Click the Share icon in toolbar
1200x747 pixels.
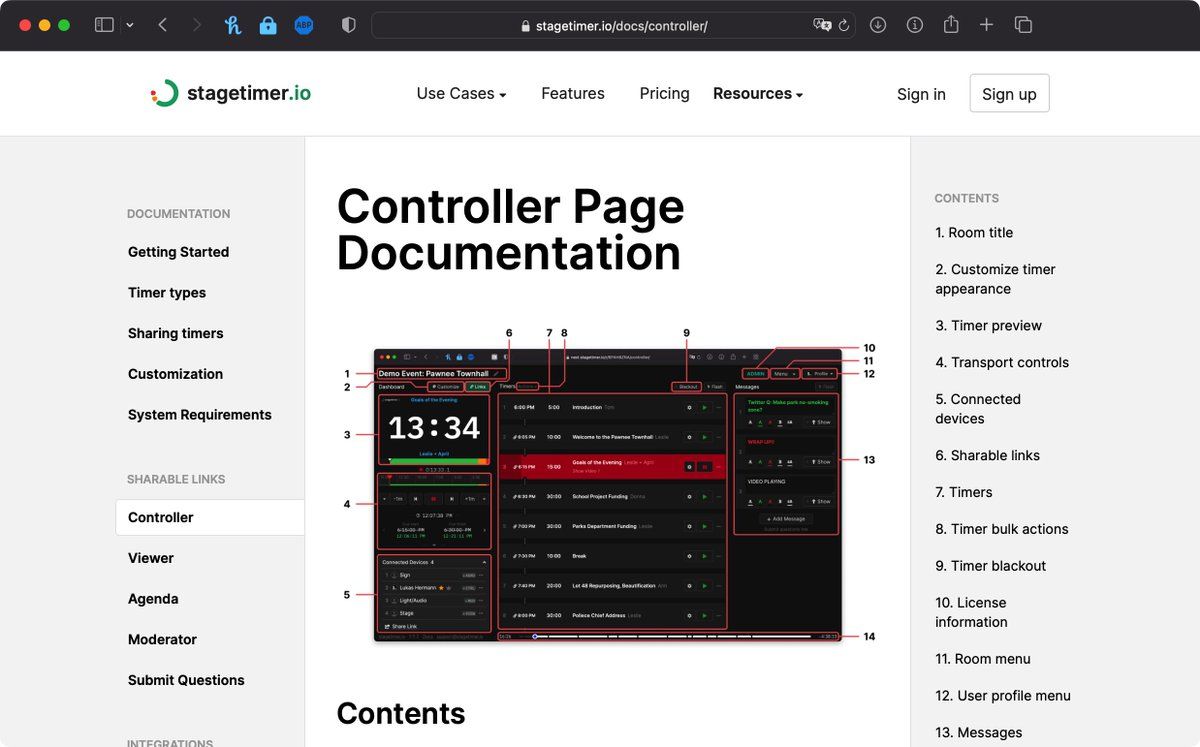coord(951,25)
